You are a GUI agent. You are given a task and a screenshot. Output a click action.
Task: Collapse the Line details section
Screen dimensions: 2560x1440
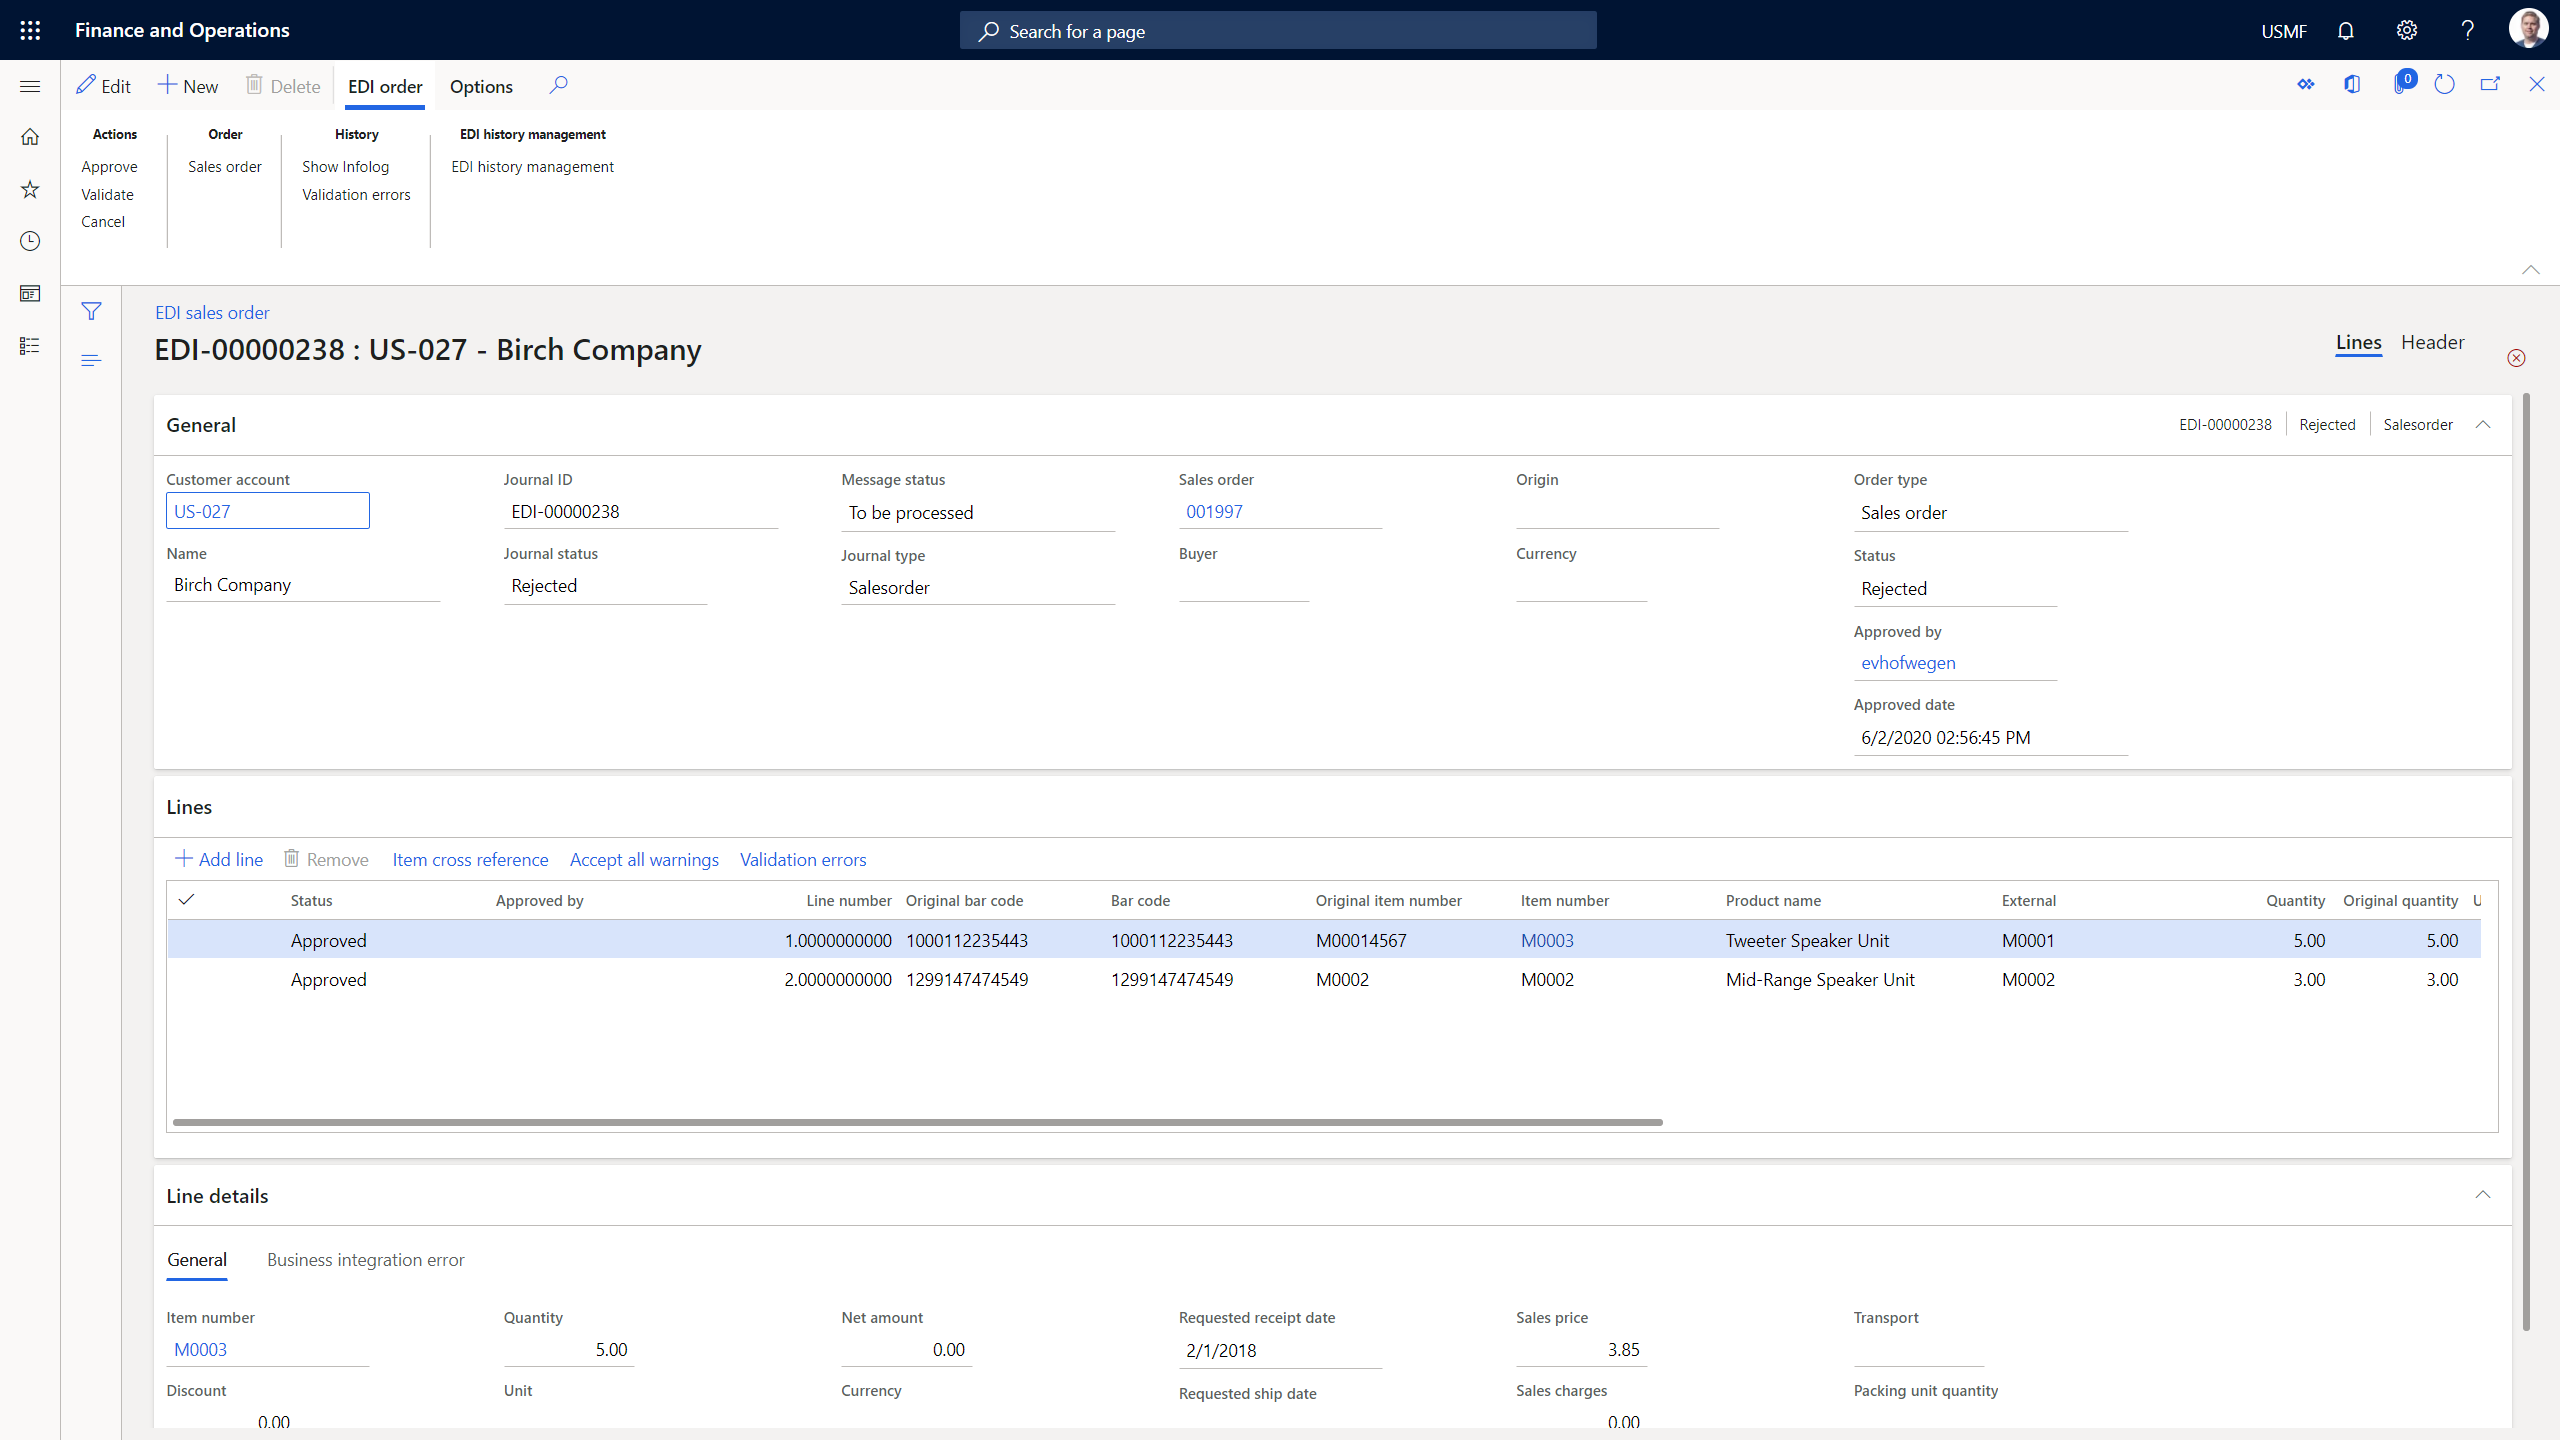click(2481, 1194)
